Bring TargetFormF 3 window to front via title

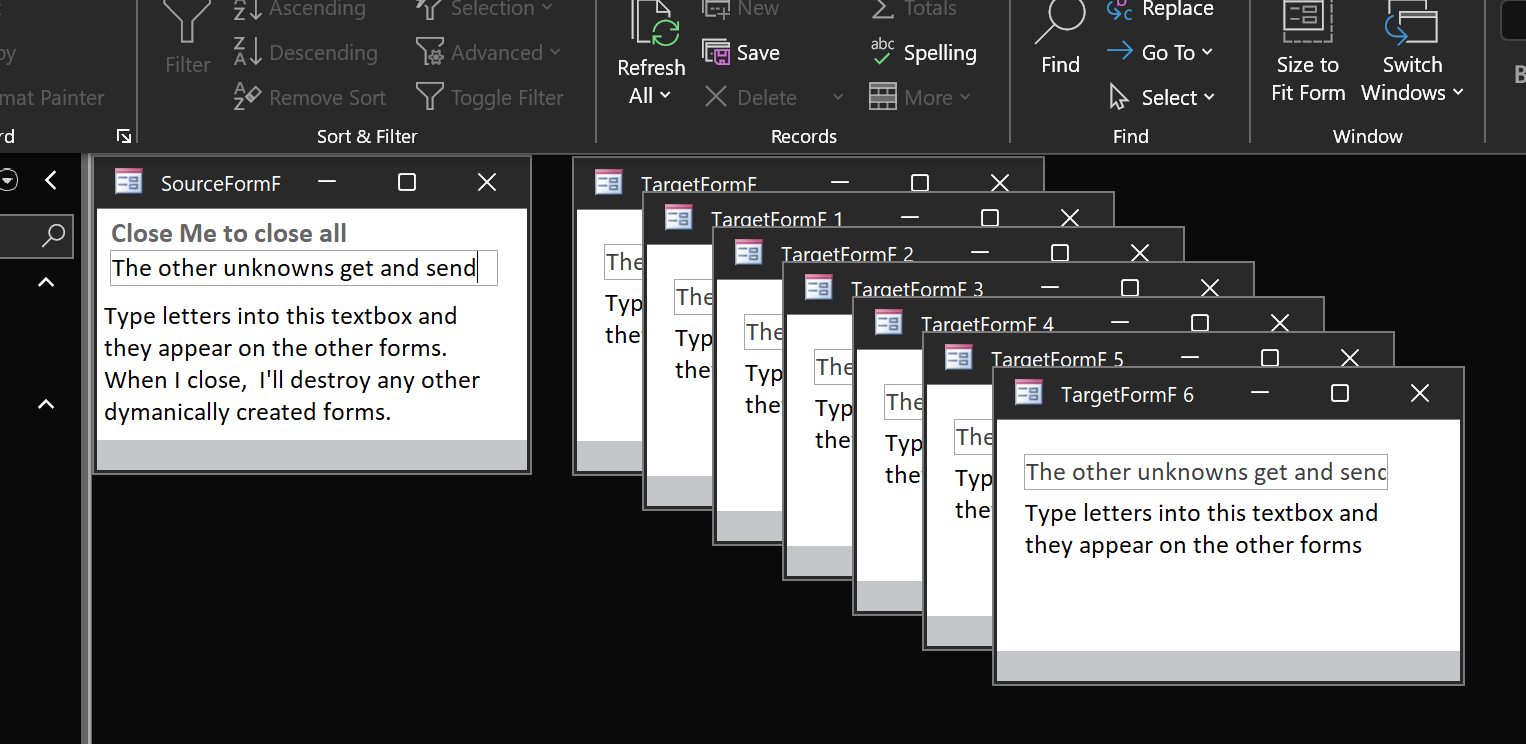coord(916,290)
